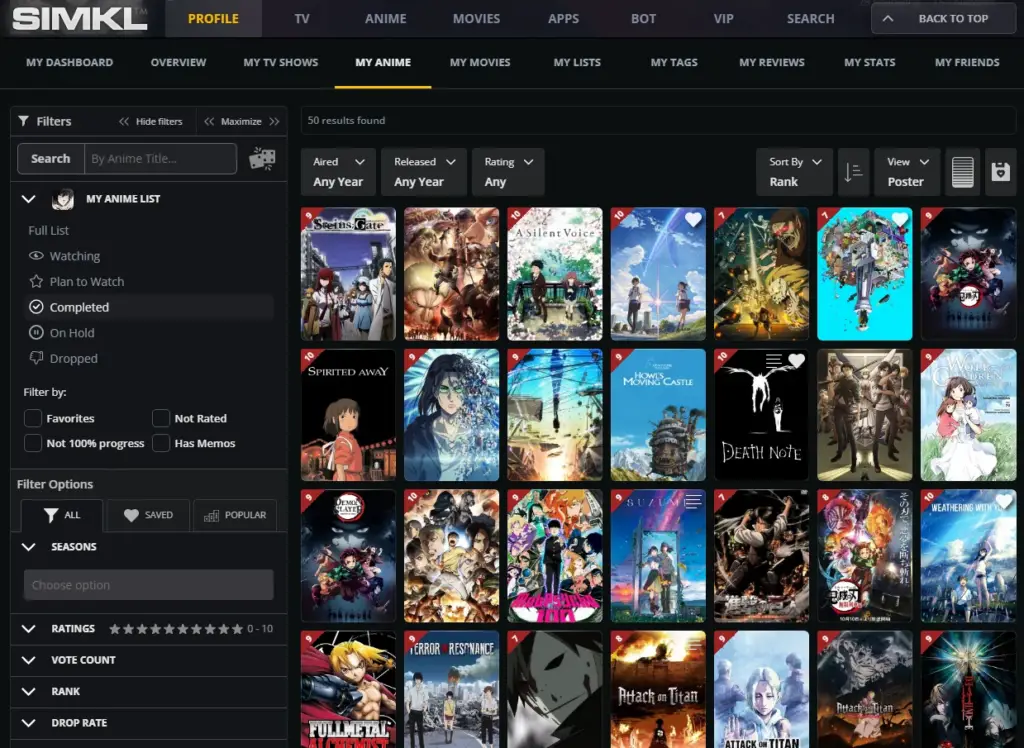Click the Back to Top button
The width and height of the screenshot is (1024, 748).
click(x=943, y=18)
